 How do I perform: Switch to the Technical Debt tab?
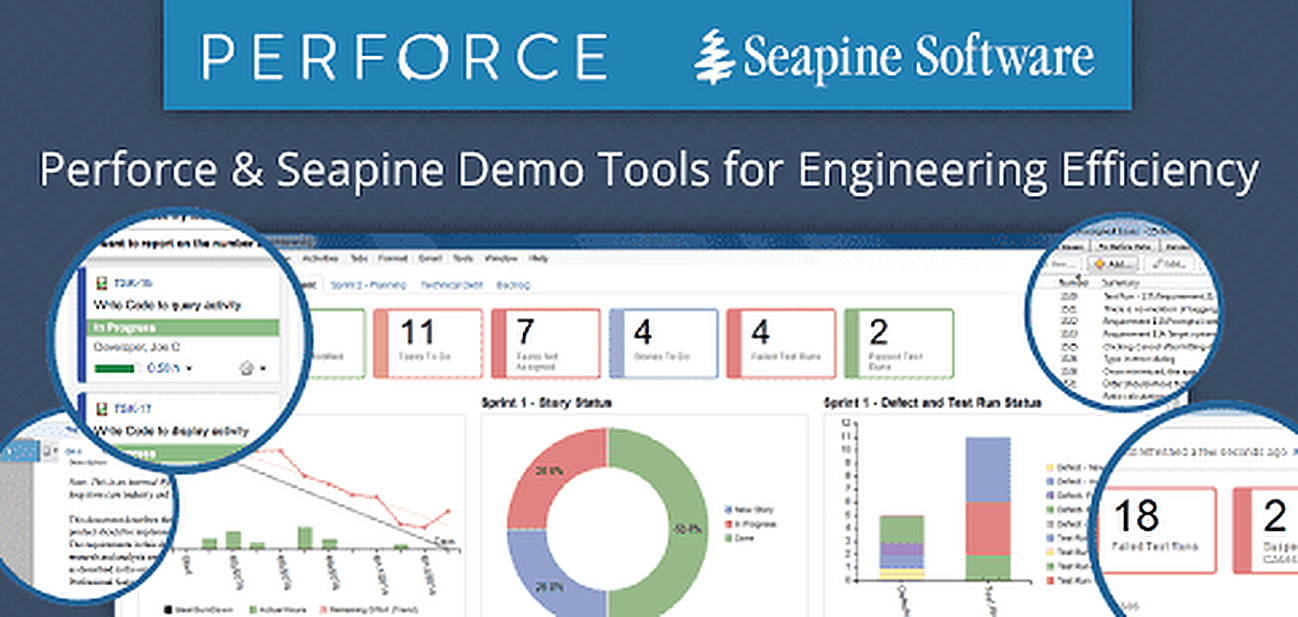point(451,285)
